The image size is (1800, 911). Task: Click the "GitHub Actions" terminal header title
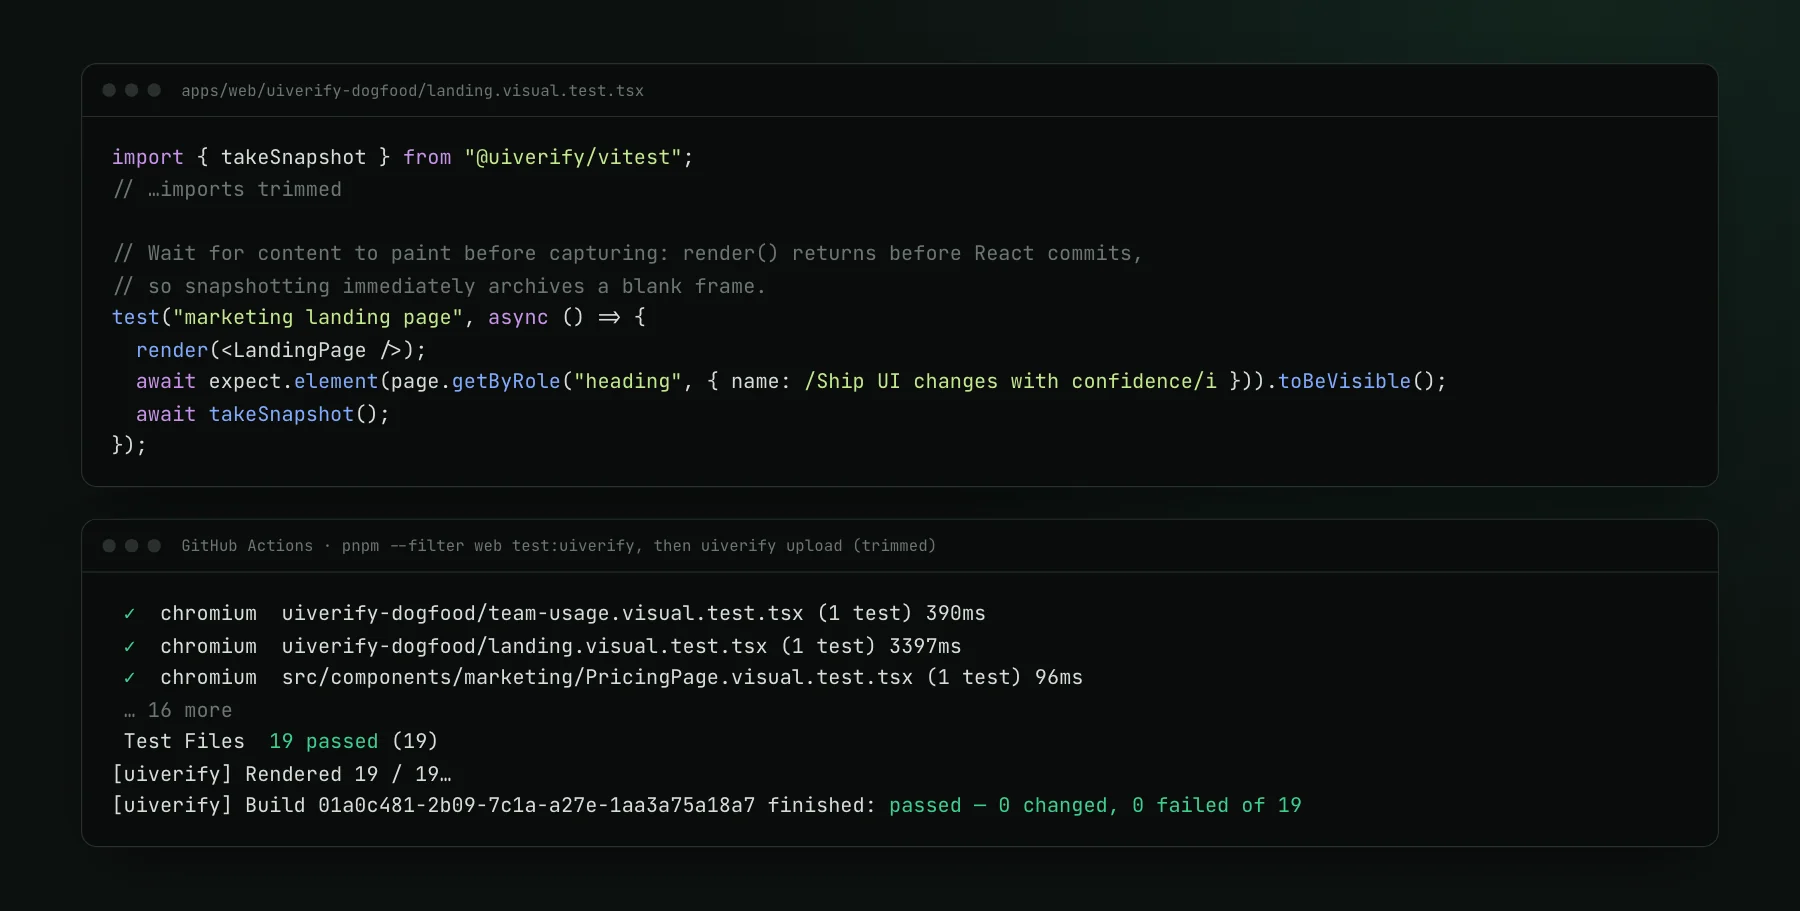tap(247, 546)
